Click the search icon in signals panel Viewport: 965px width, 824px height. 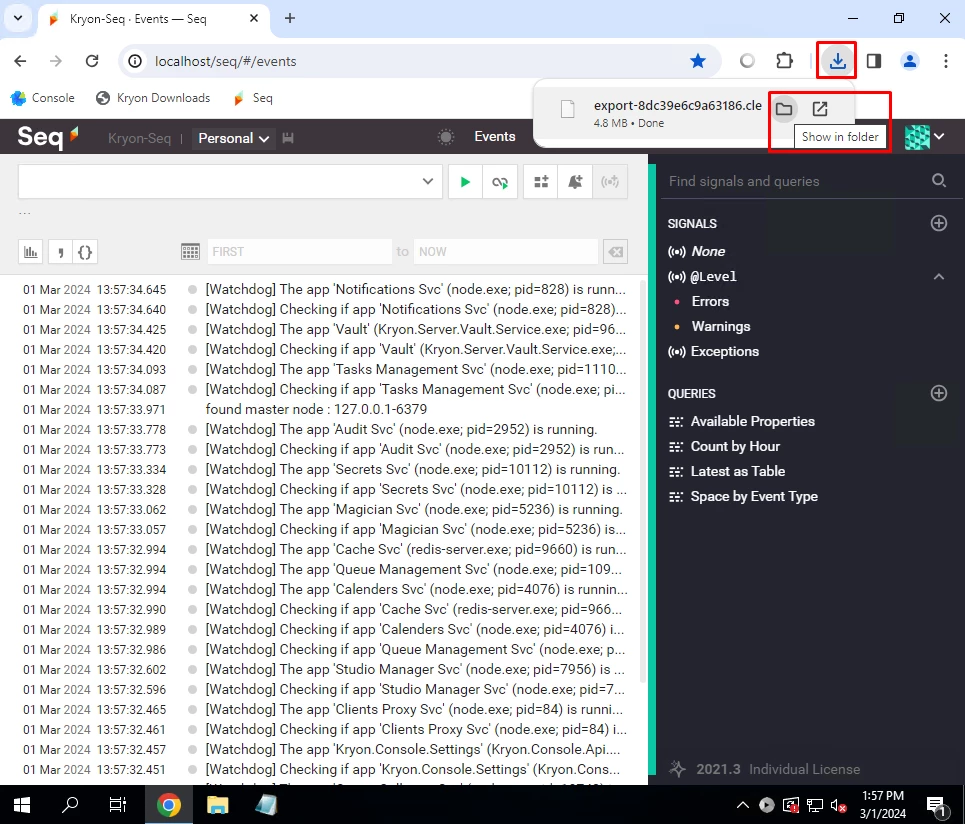(939, 180)
